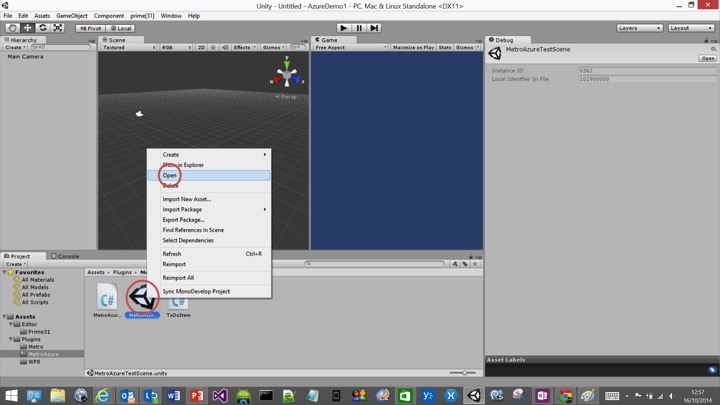This screenshot has height=405, width=720.
Task: Adjust the asset icon size slider
Action: click(463, 373)
